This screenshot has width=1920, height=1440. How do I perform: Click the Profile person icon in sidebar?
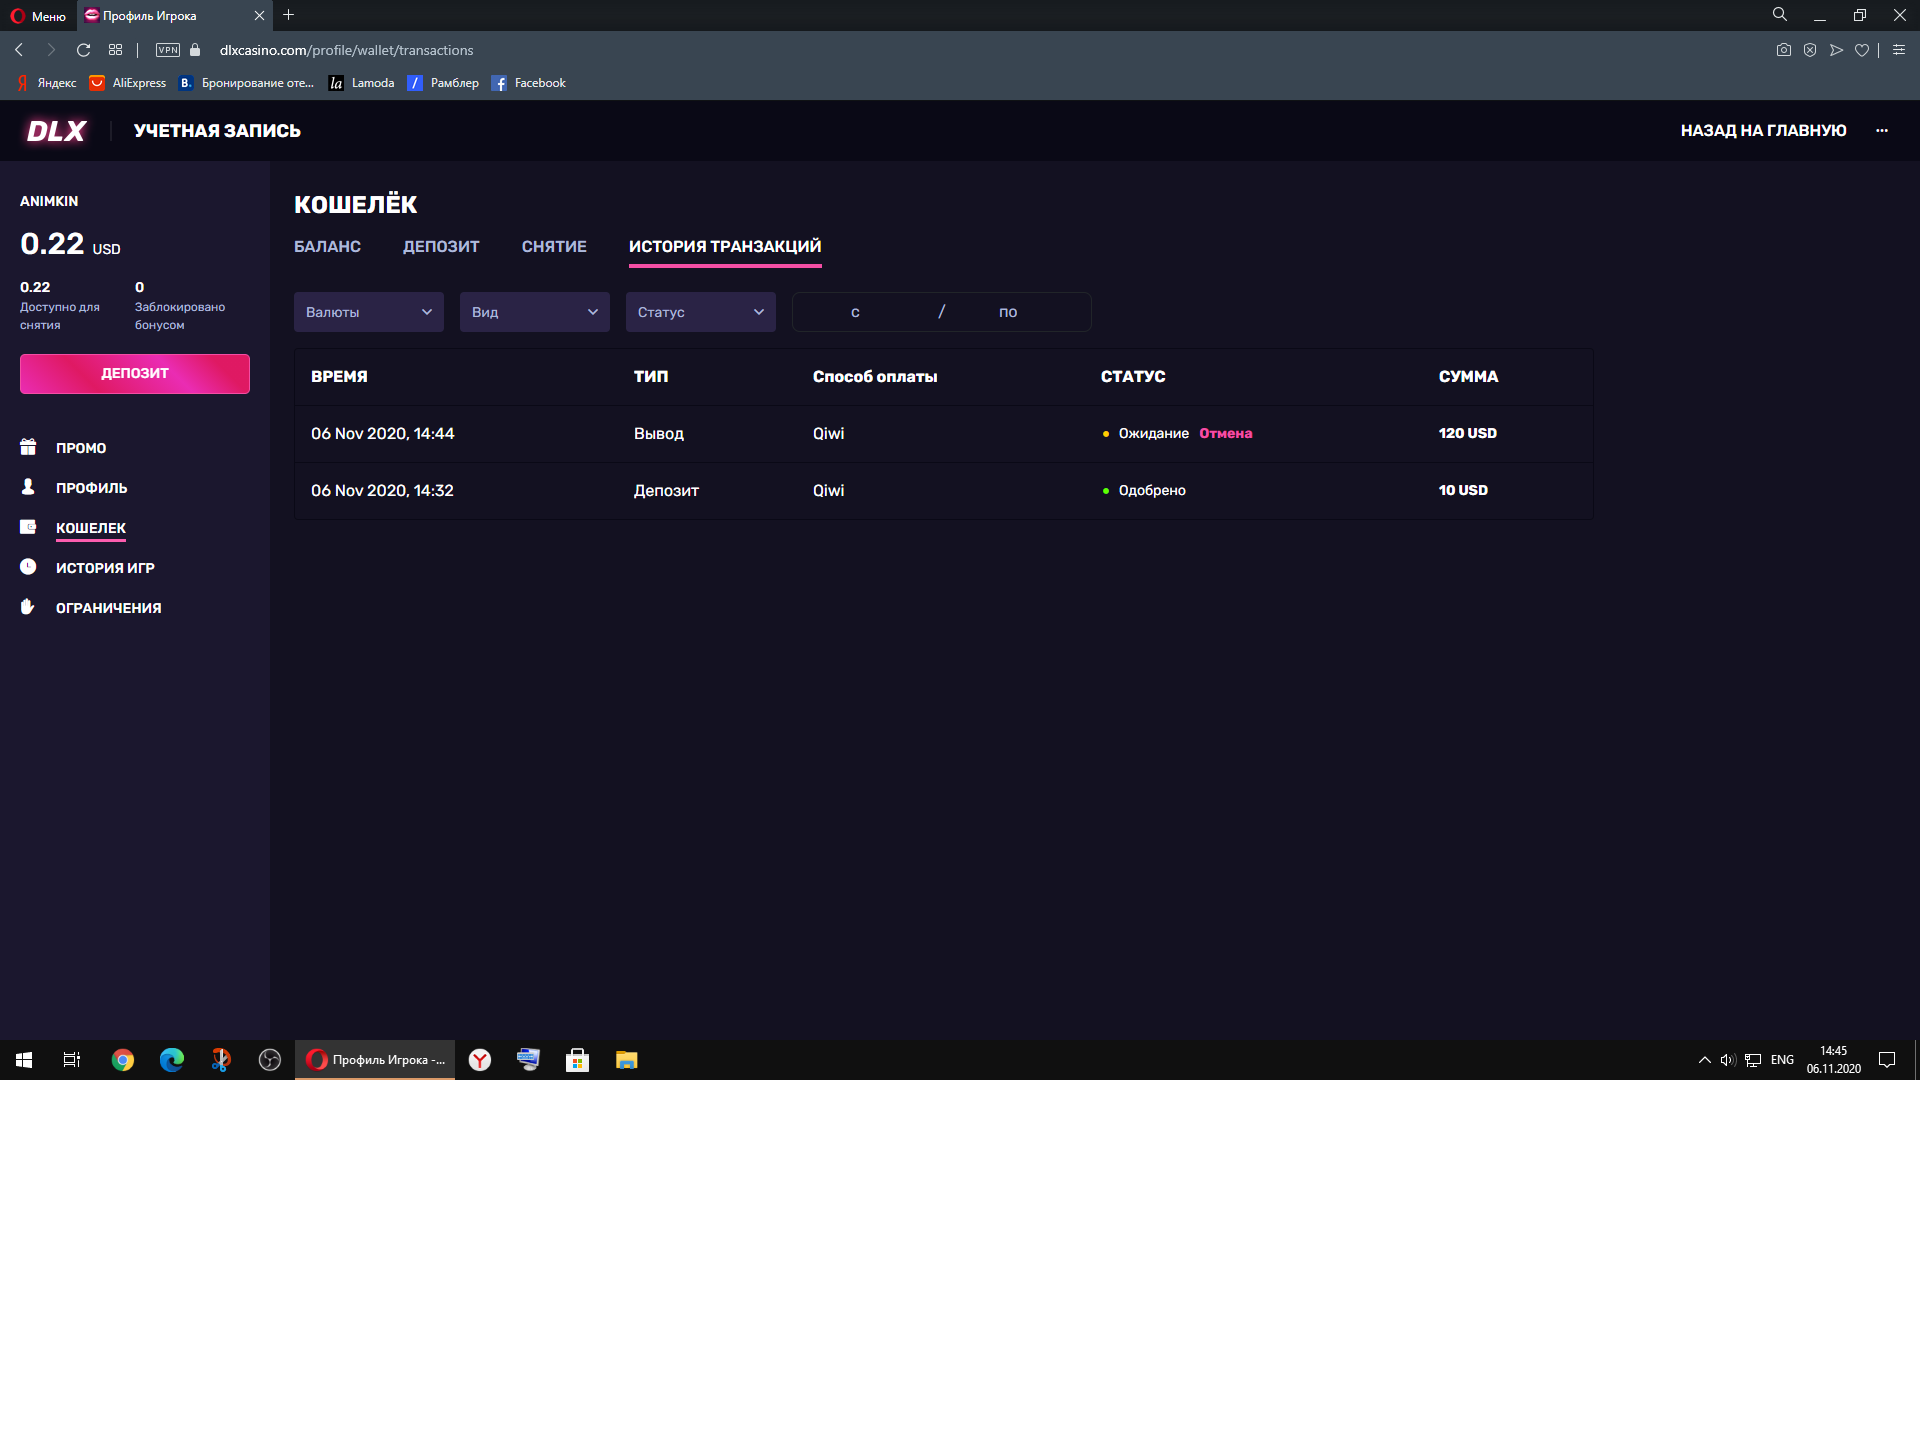pos(28,487)
